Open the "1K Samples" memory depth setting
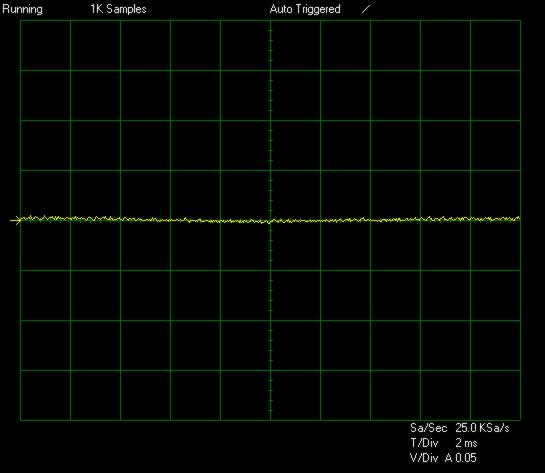 pos(119,9)
